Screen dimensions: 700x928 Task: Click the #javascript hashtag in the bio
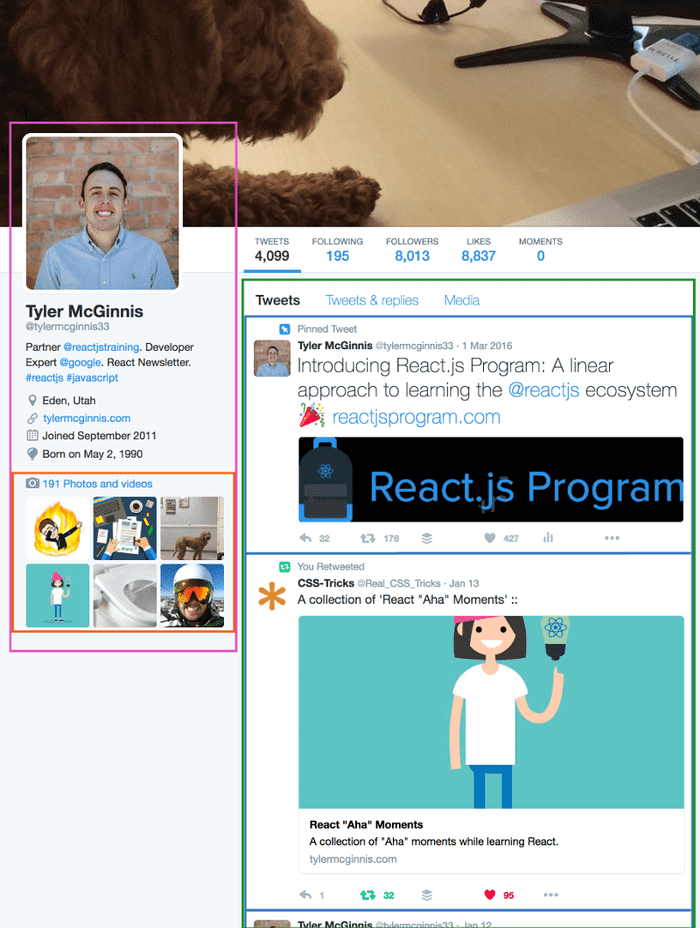(x=92, y=378)
